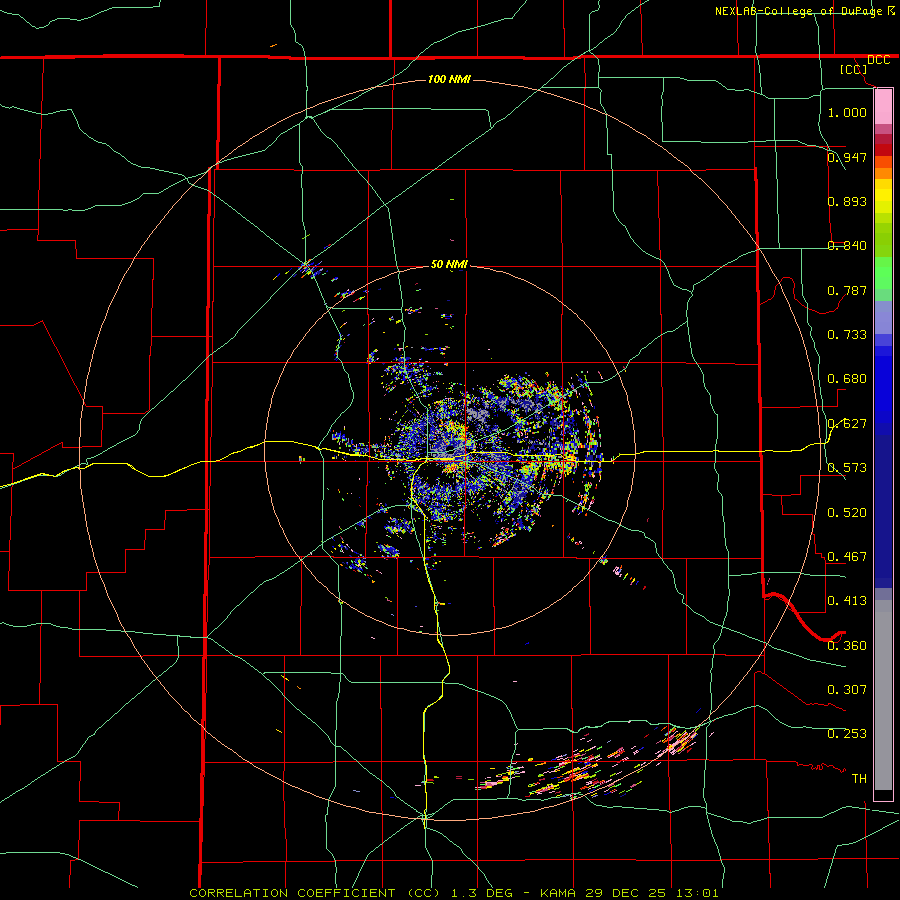Screen dimensions: 900x900
Task: Pick the pink color band at legend top
Action: (883, 107)
